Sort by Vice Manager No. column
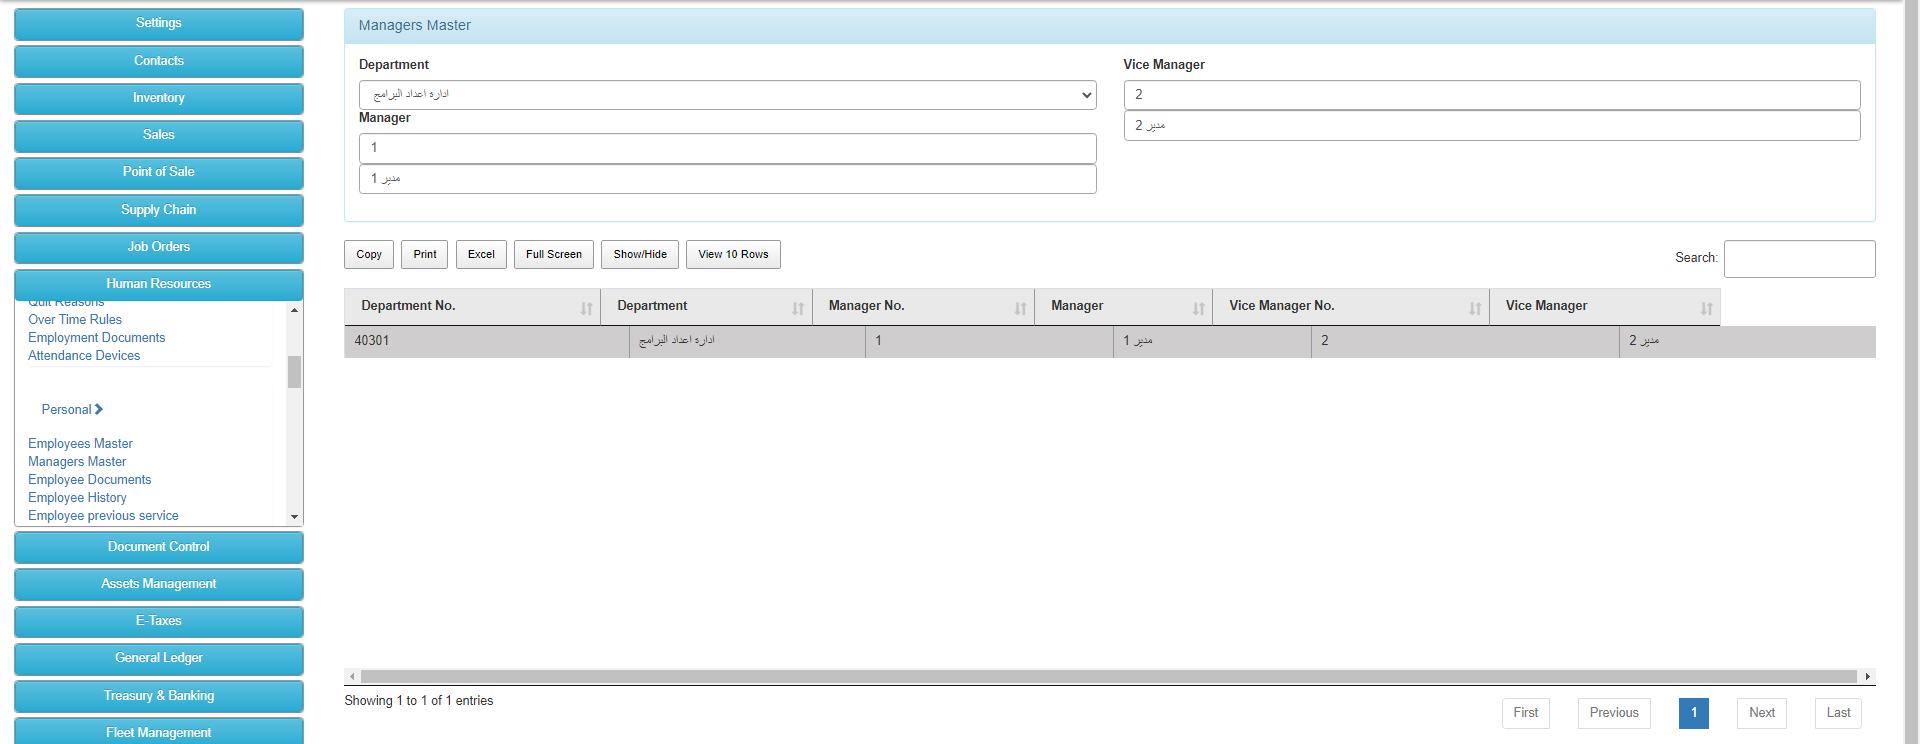This screenshot has width=1920, height=744. point(1475,308)
